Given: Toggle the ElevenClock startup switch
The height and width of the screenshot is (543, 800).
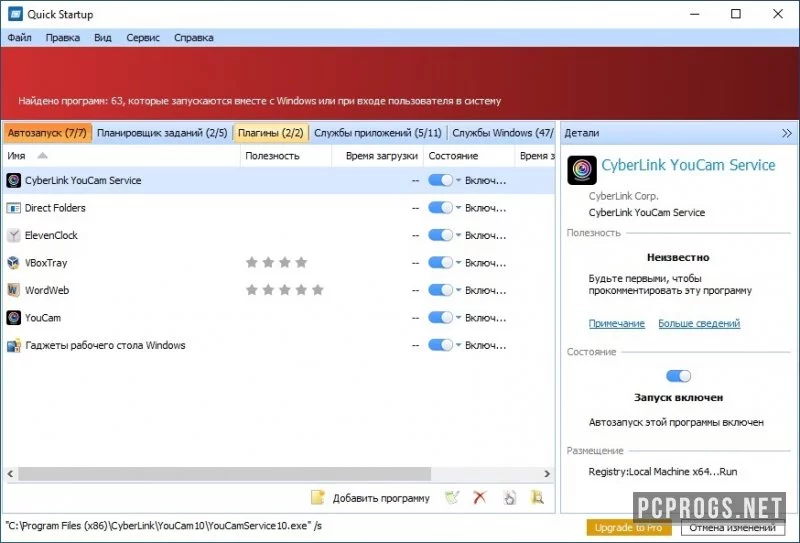Looking at the screenshot, I should 440,235.
